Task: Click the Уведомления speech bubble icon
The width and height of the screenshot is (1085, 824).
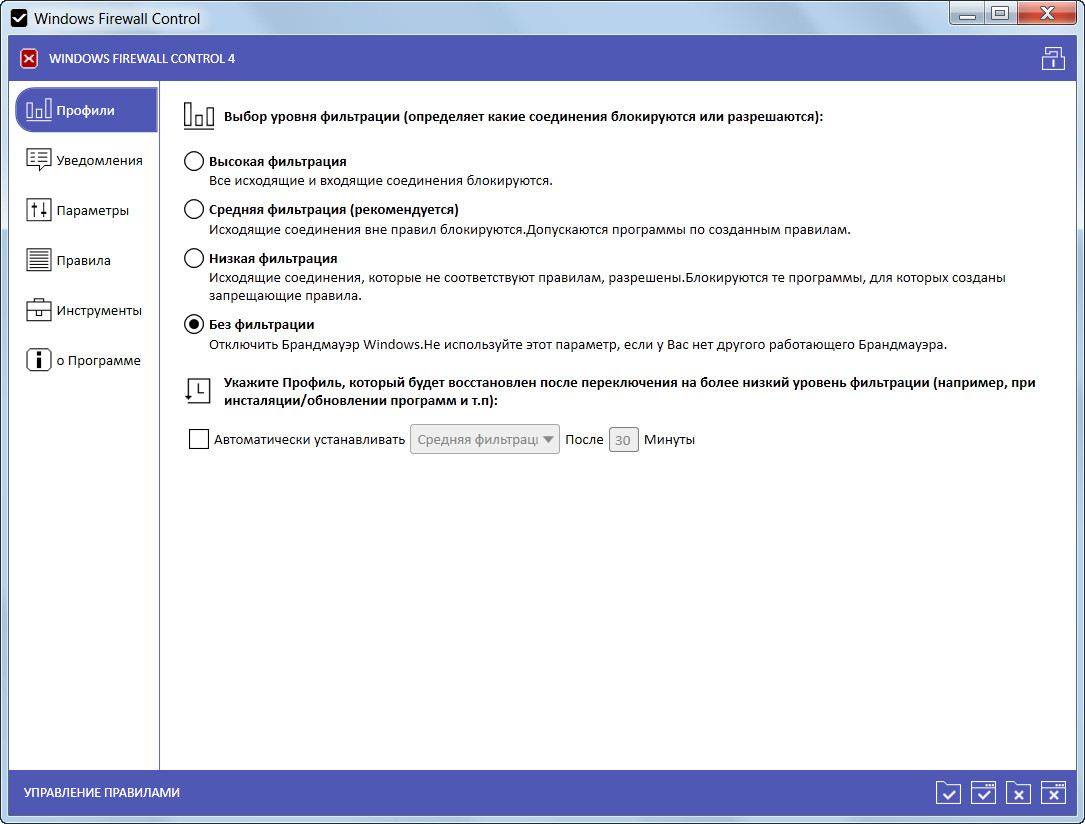Action: (38, 160)
